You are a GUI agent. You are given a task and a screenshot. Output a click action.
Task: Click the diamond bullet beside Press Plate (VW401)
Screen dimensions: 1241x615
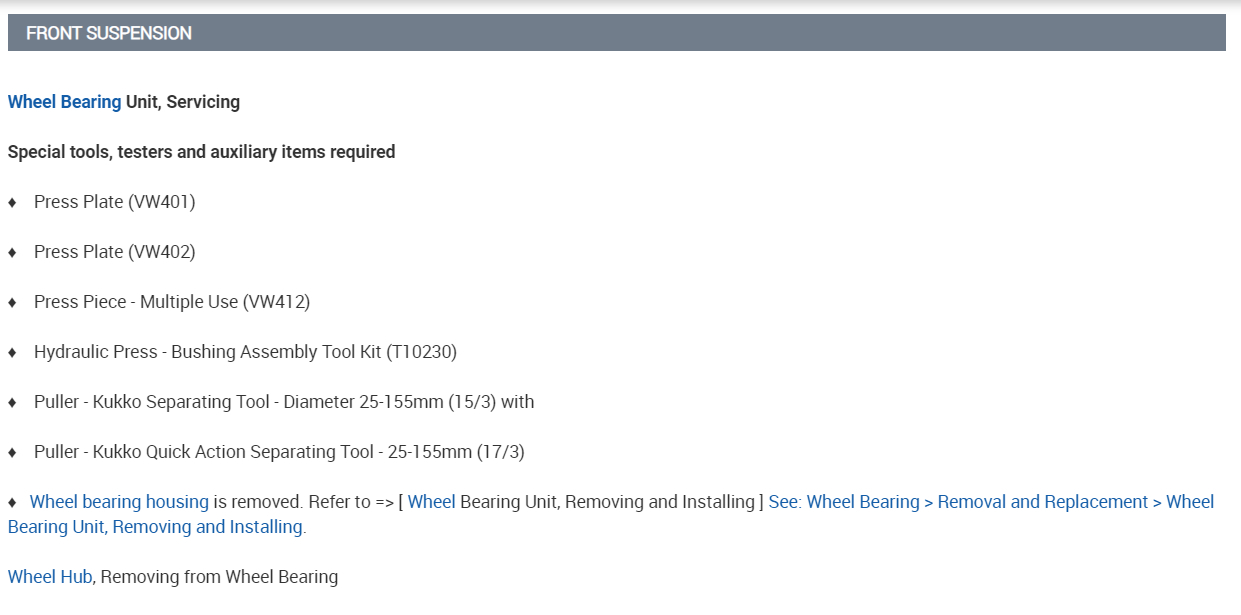(13, 202)
